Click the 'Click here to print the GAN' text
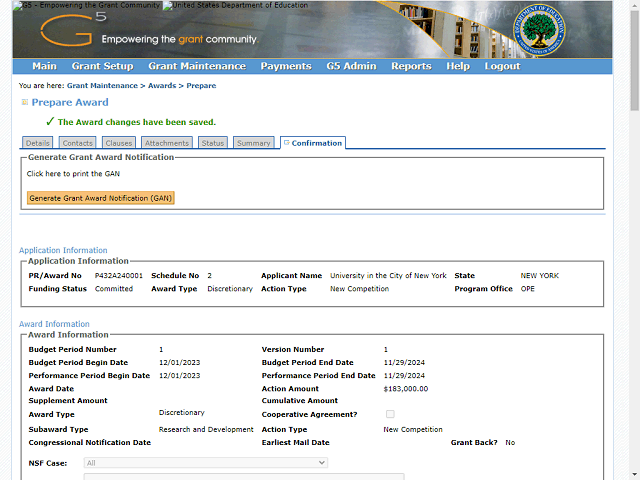This screenshot has height=480, width=640. pyautogui.click(x=73, y=174)
